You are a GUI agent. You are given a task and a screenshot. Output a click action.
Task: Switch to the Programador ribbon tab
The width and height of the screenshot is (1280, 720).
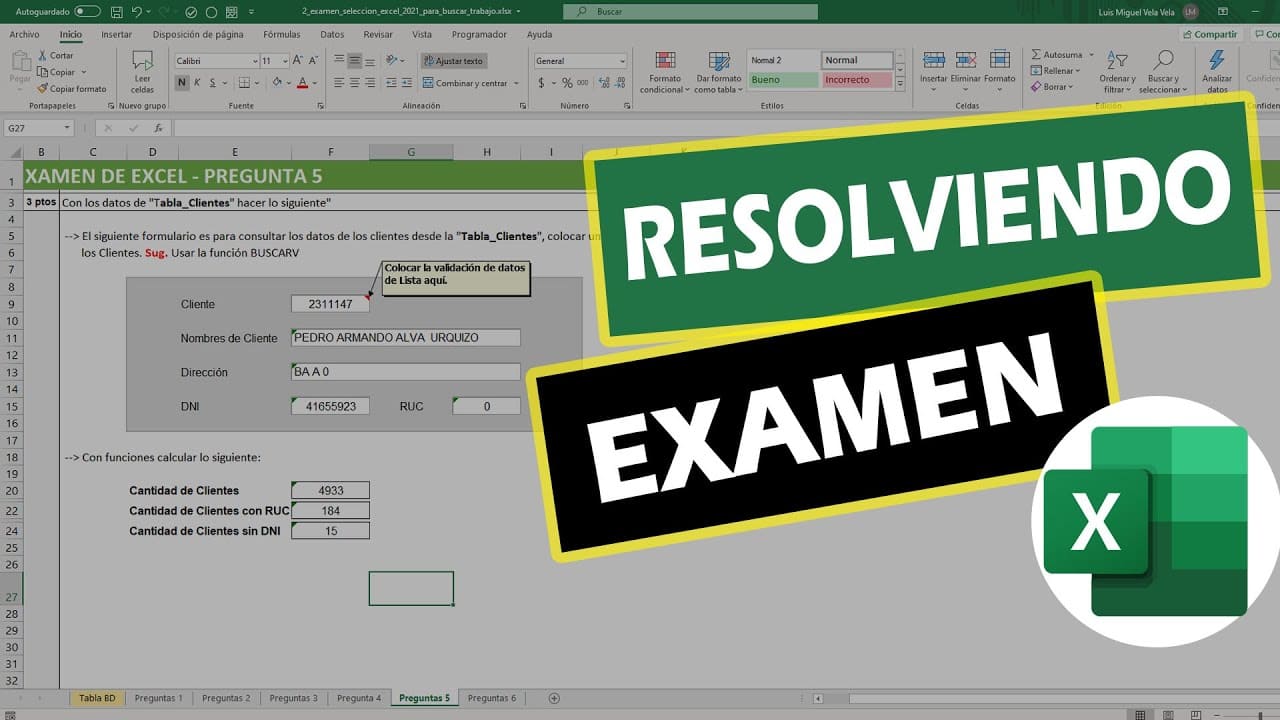[479, 34]
